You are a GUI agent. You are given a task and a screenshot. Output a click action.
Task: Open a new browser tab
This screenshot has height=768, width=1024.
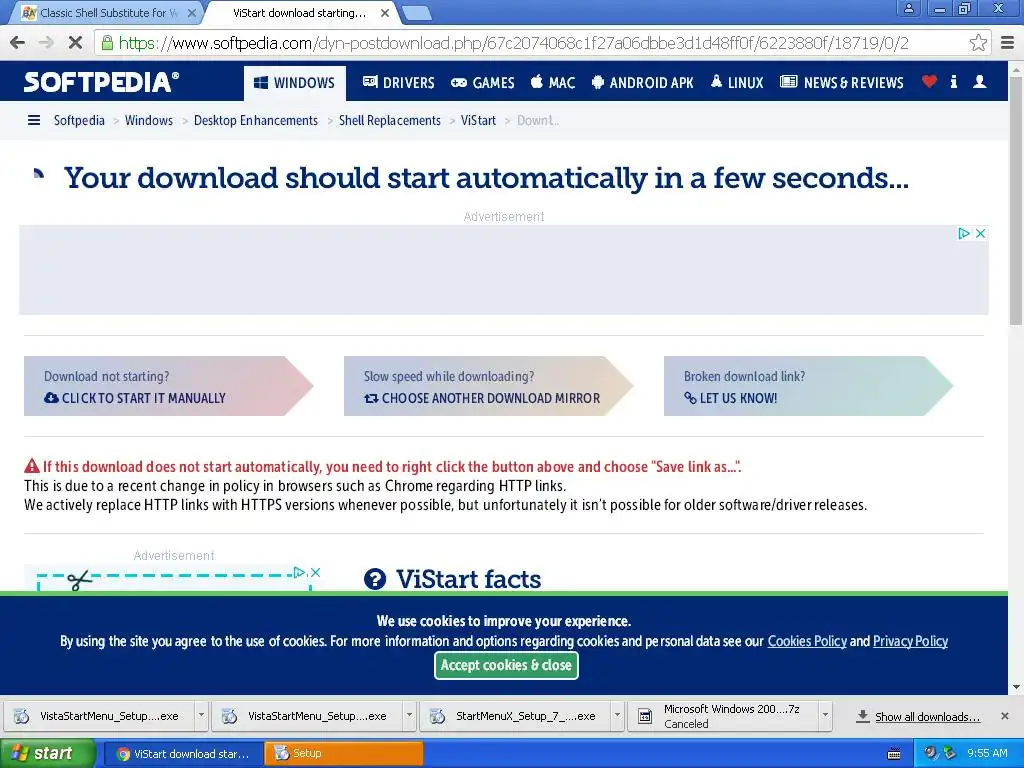(x=415, y=12)
